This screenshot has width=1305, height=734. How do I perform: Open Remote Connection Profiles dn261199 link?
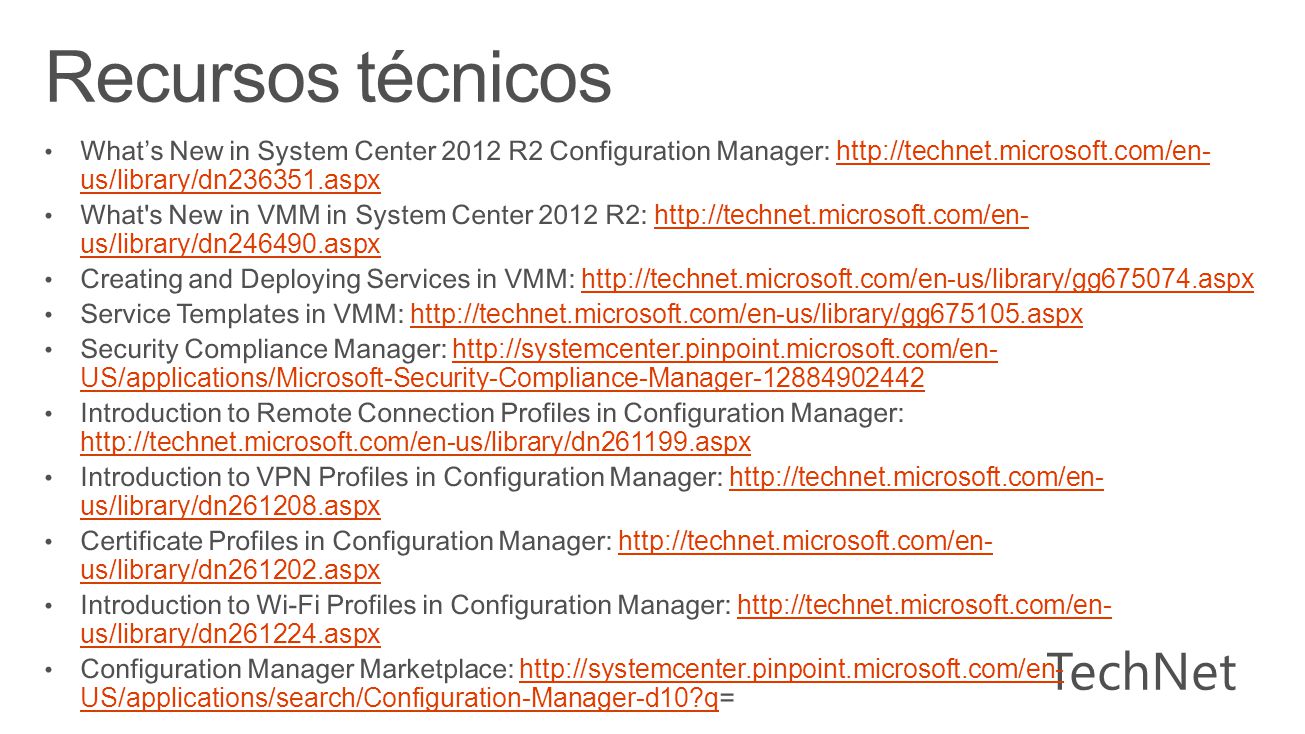[415, 442]
